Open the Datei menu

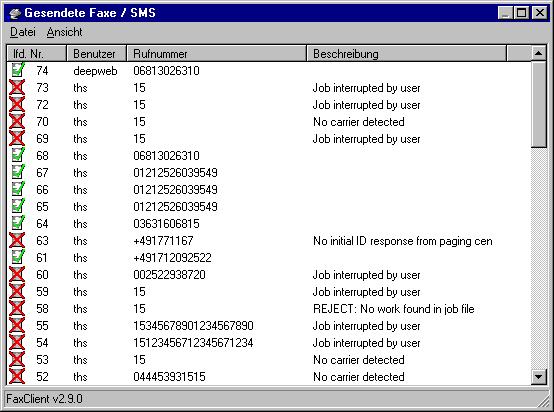click(x=23, y=32)
